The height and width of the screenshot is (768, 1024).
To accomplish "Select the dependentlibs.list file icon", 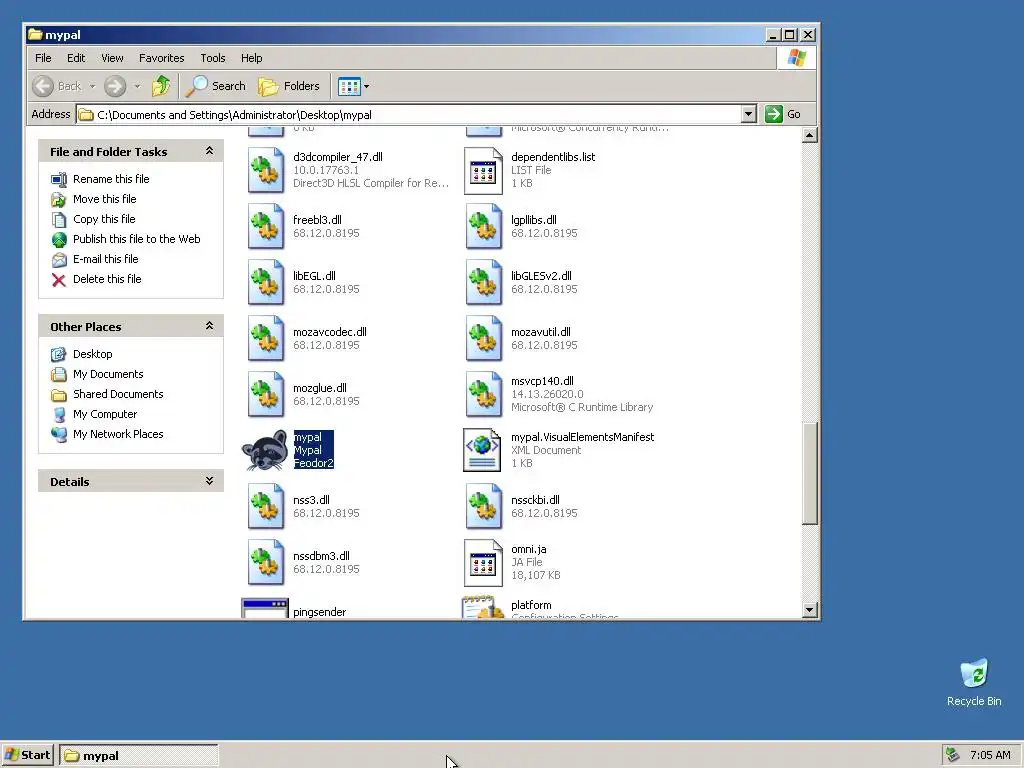I will 483,170.
